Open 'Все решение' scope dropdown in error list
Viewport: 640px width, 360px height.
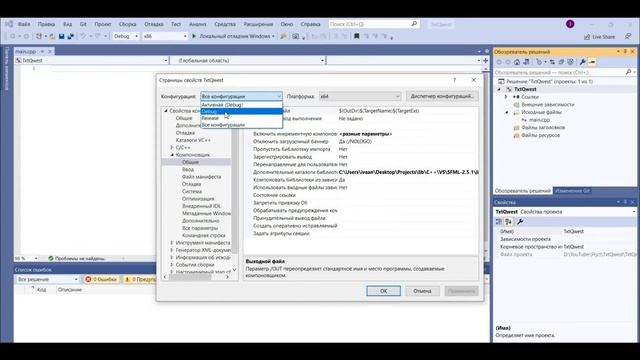[47, 279]
